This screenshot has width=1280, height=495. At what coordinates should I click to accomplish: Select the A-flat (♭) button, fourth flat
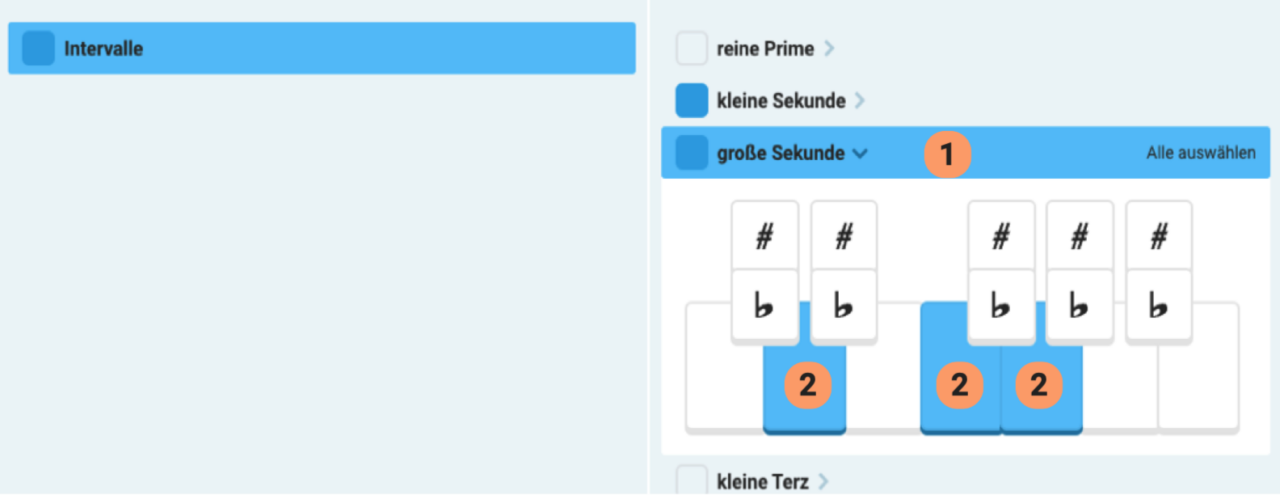point(1079,306)
